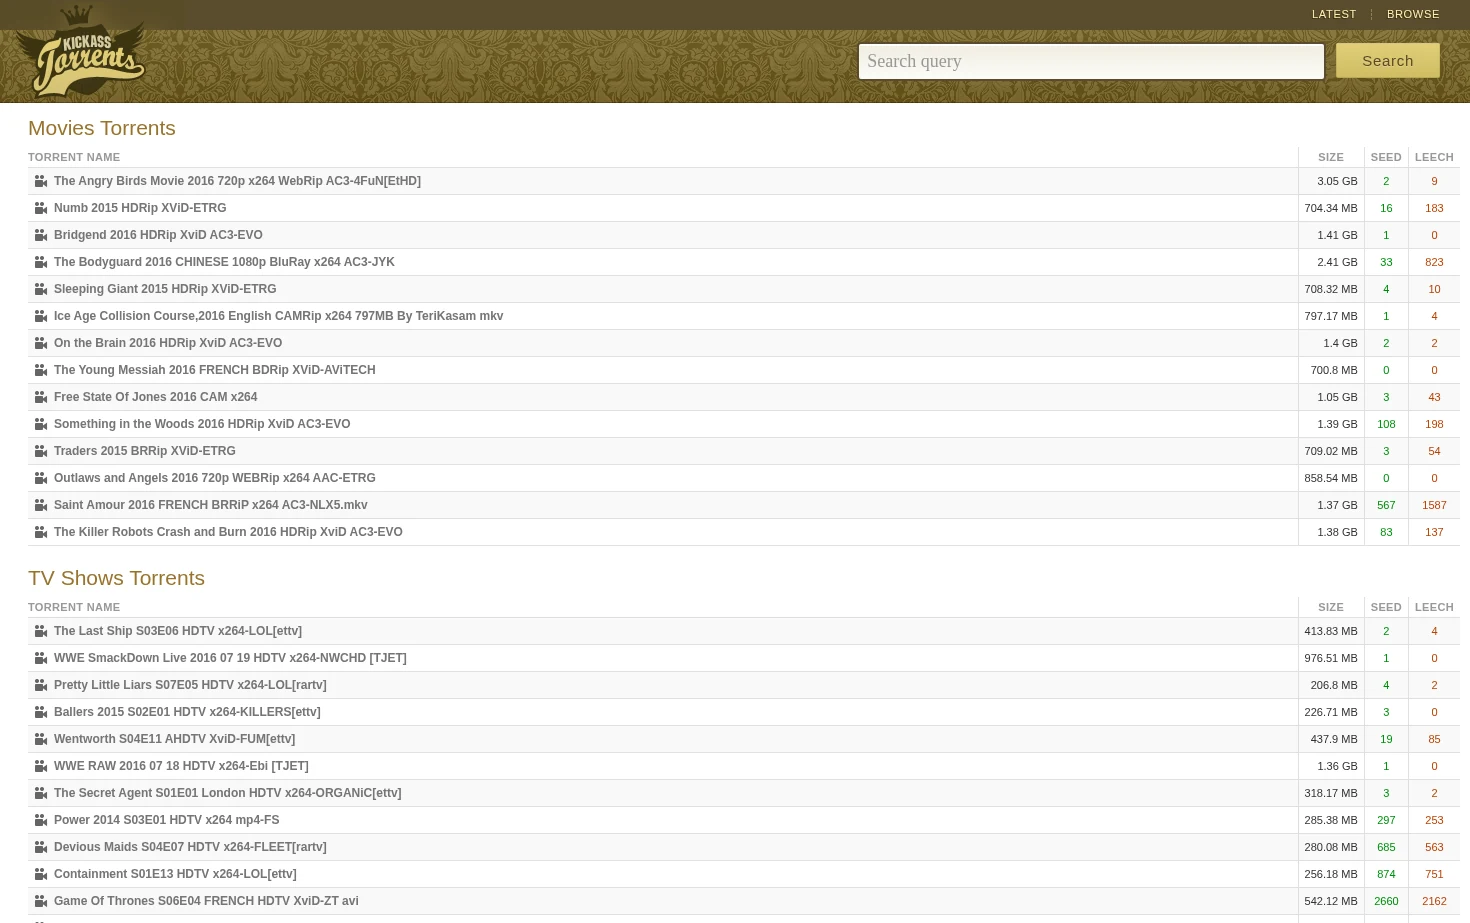Open Sleeping Giant 2015 HDRip torrent
This screenshot has height=923, width=1470.
click(165, 289)
